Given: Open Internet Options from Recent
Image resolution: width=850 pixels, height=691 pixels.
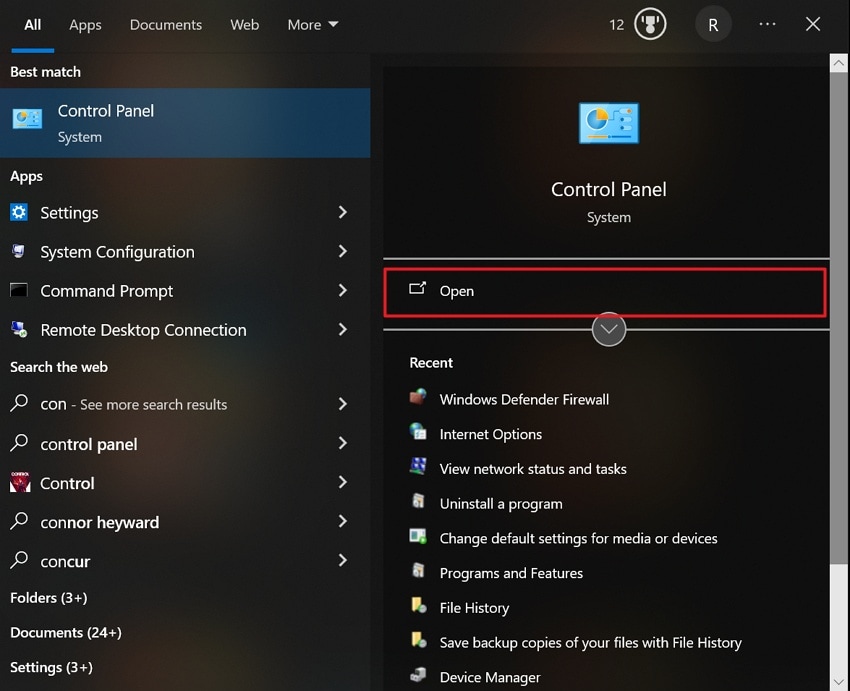Looking at the screenshot, I should point(491,434).
